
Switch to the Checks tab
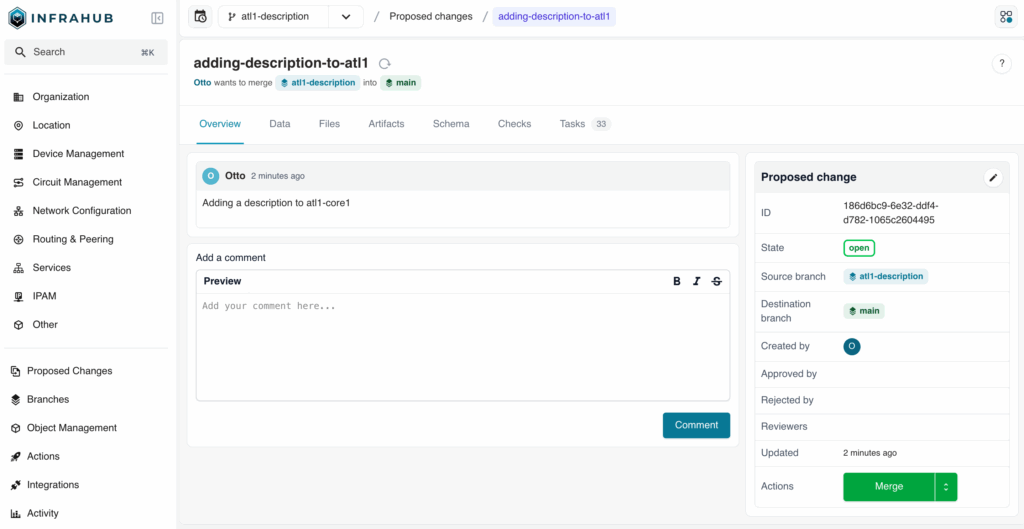[515, 124]
